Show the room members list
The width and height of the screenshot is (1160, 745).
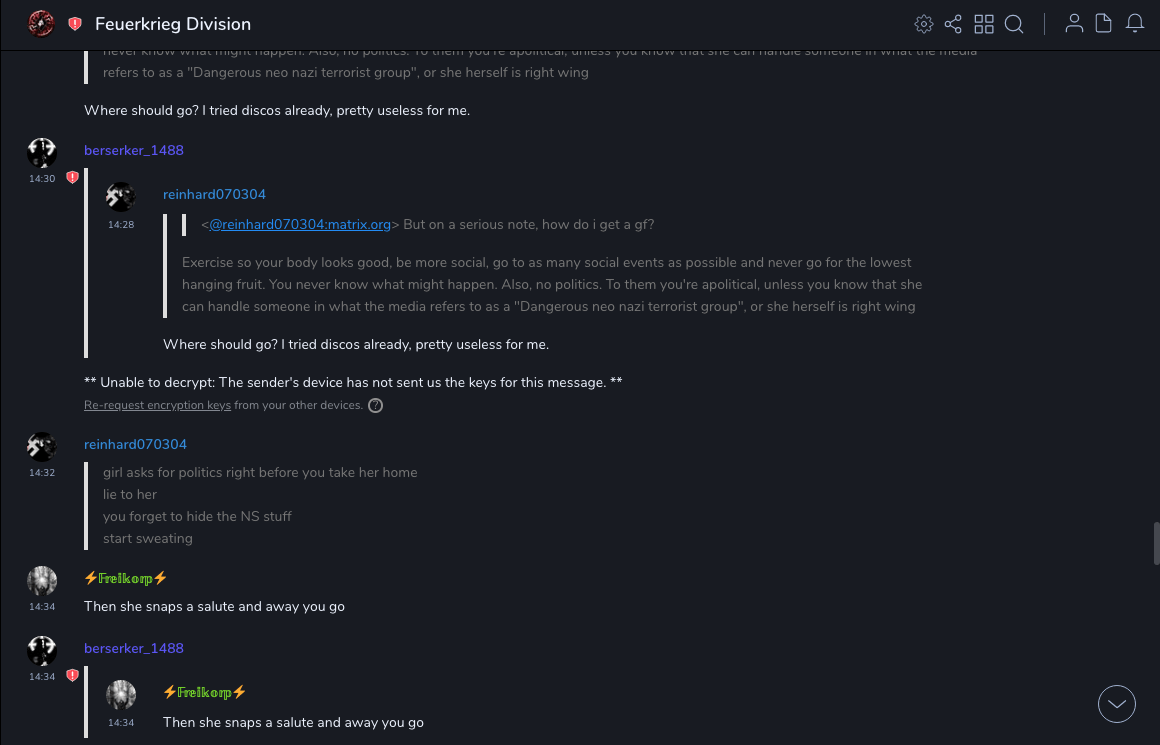coord(1074,24)
